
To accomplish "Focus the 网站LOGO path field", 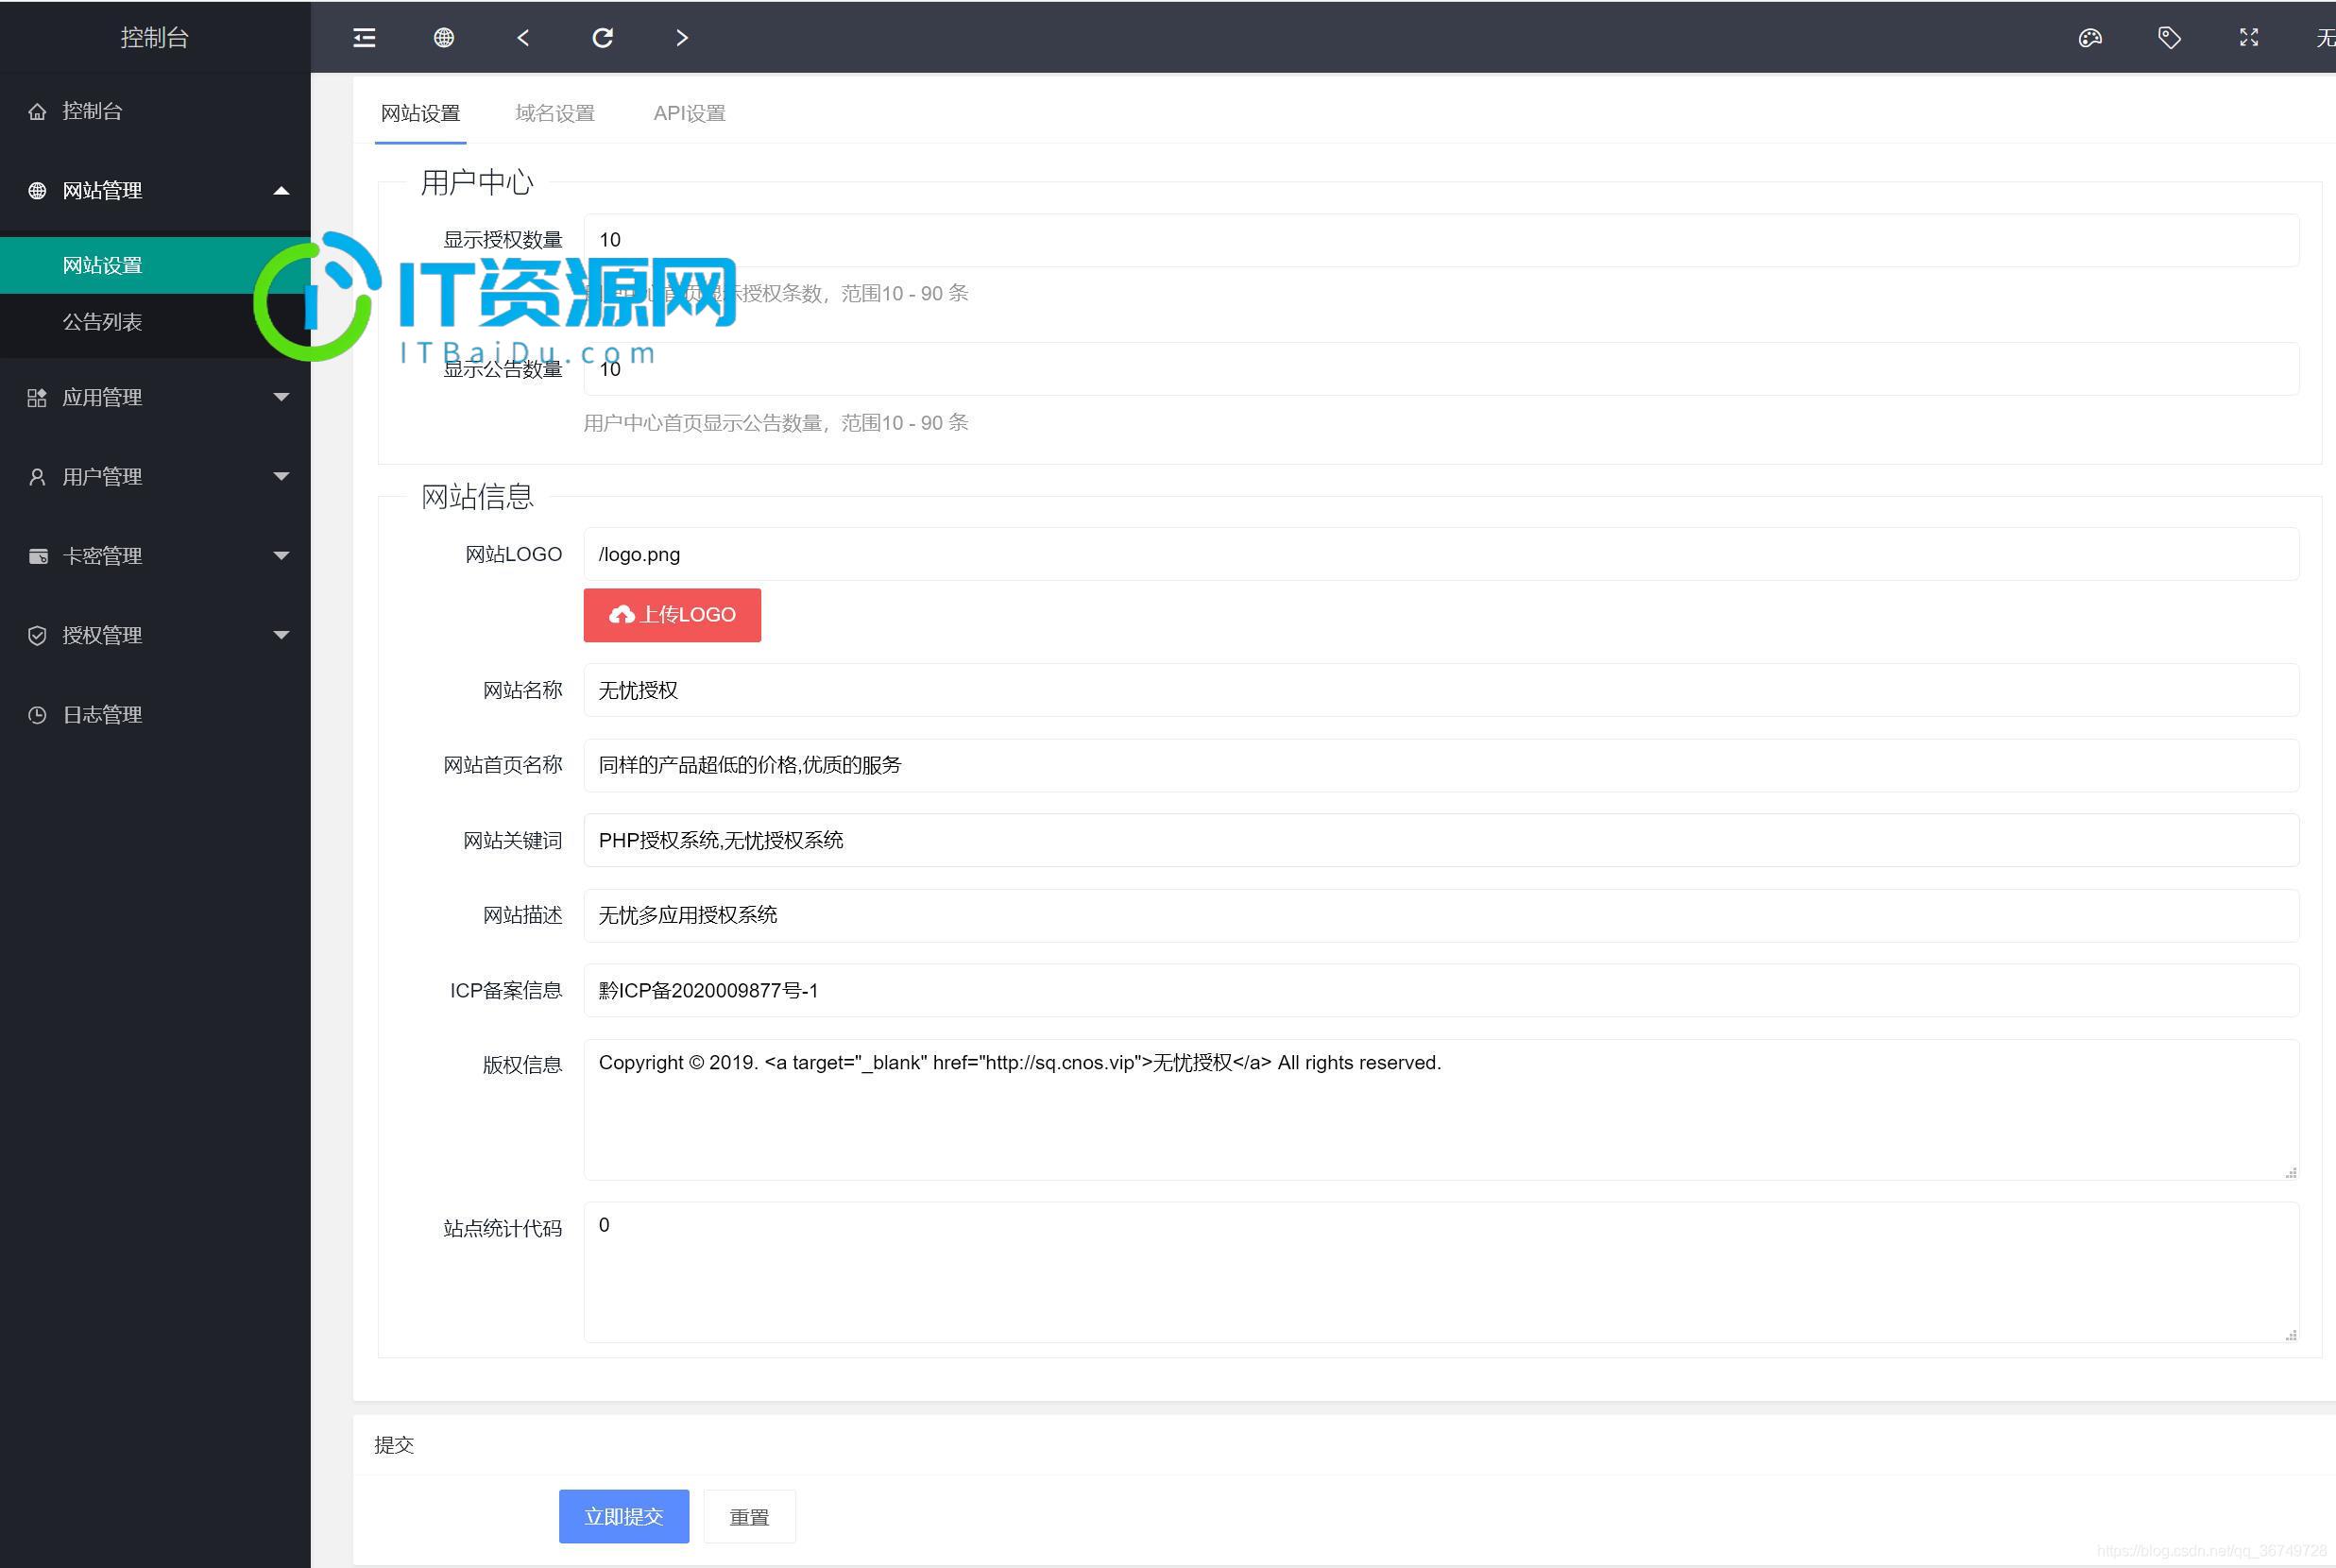I will (x=1441, y=554).
